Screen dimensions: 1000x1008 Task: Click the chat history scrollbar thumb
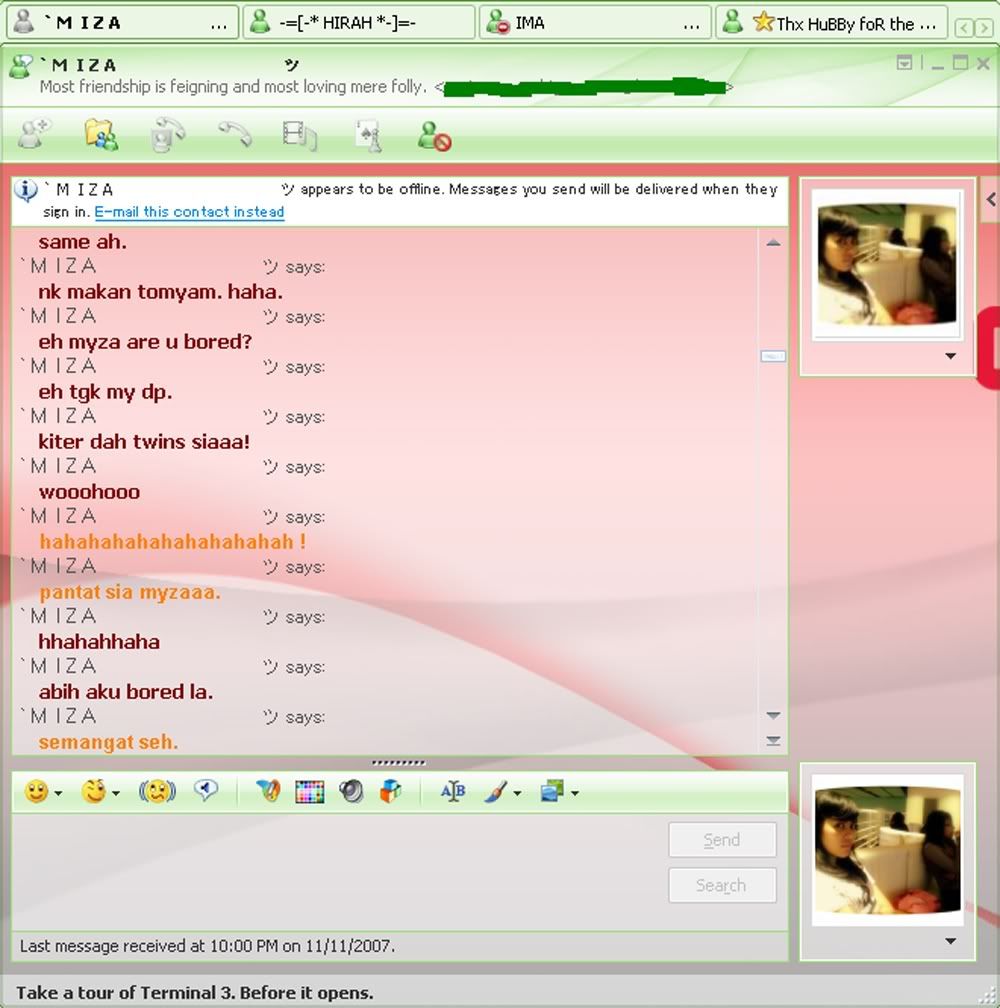click(773, 356)
